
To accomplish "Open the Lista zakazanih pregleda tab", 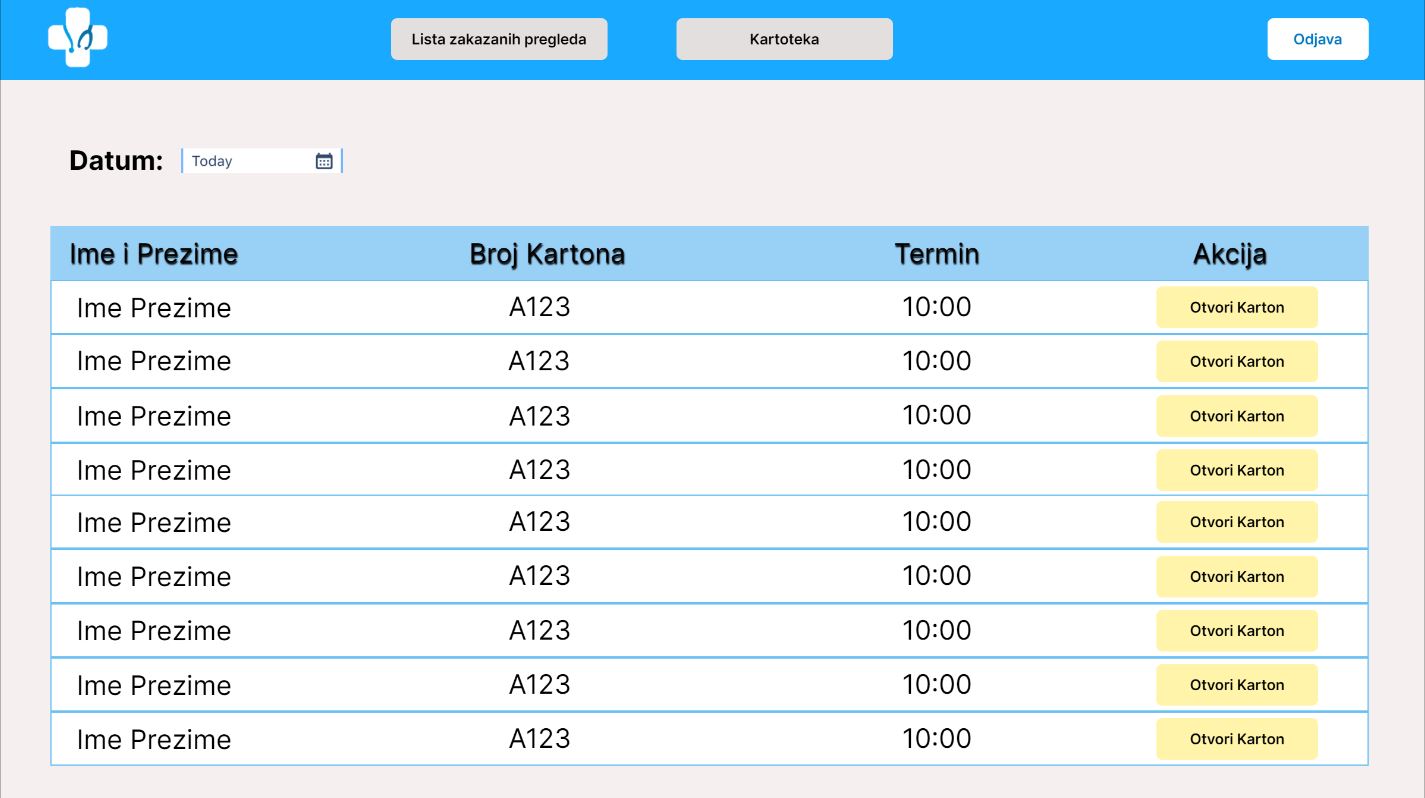I will (x=499, y=39).
